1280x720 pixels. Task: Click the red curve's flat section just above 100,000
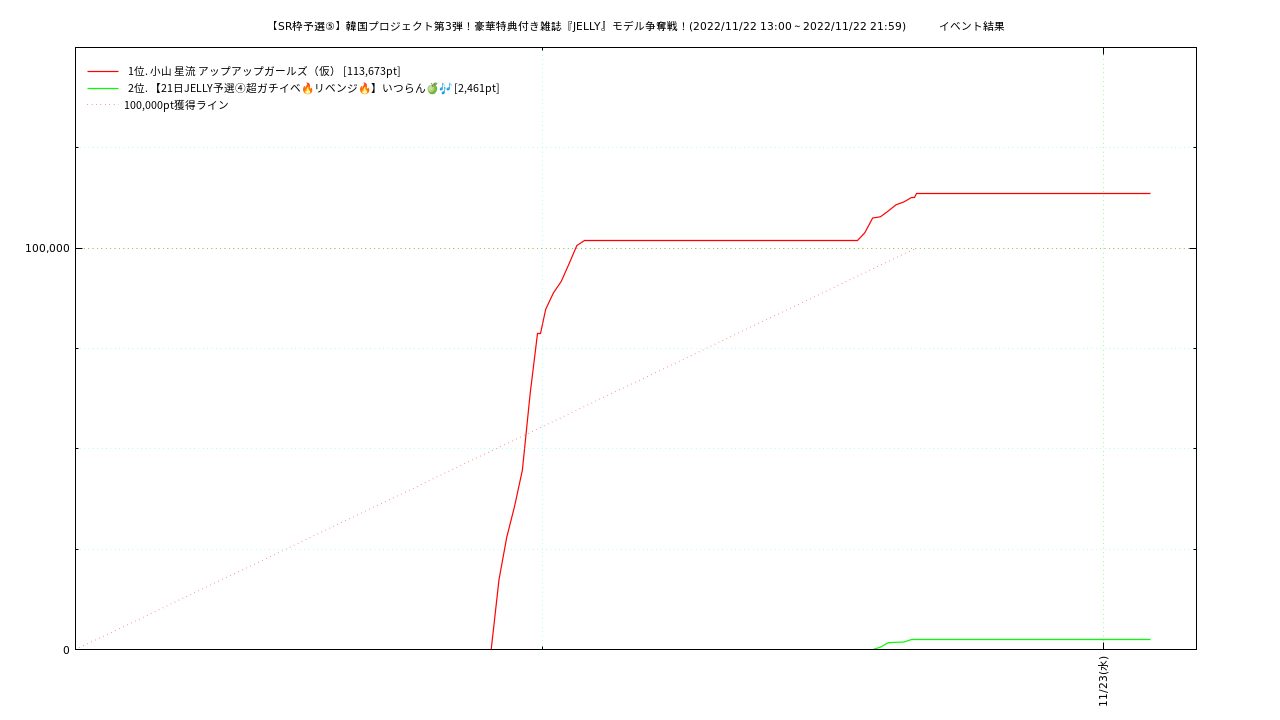click(720, 240)
